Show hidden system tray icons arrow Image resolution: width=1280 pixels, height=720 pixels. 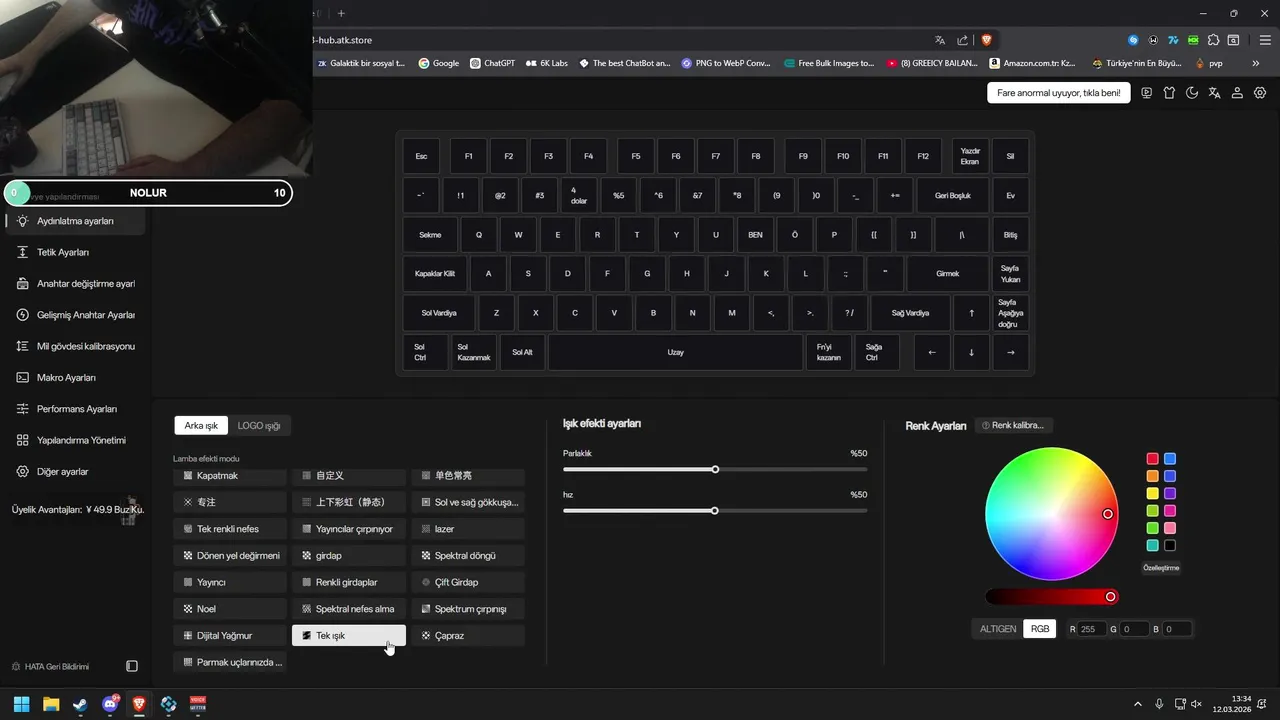pyautogui.click(x=1137, y=704)
